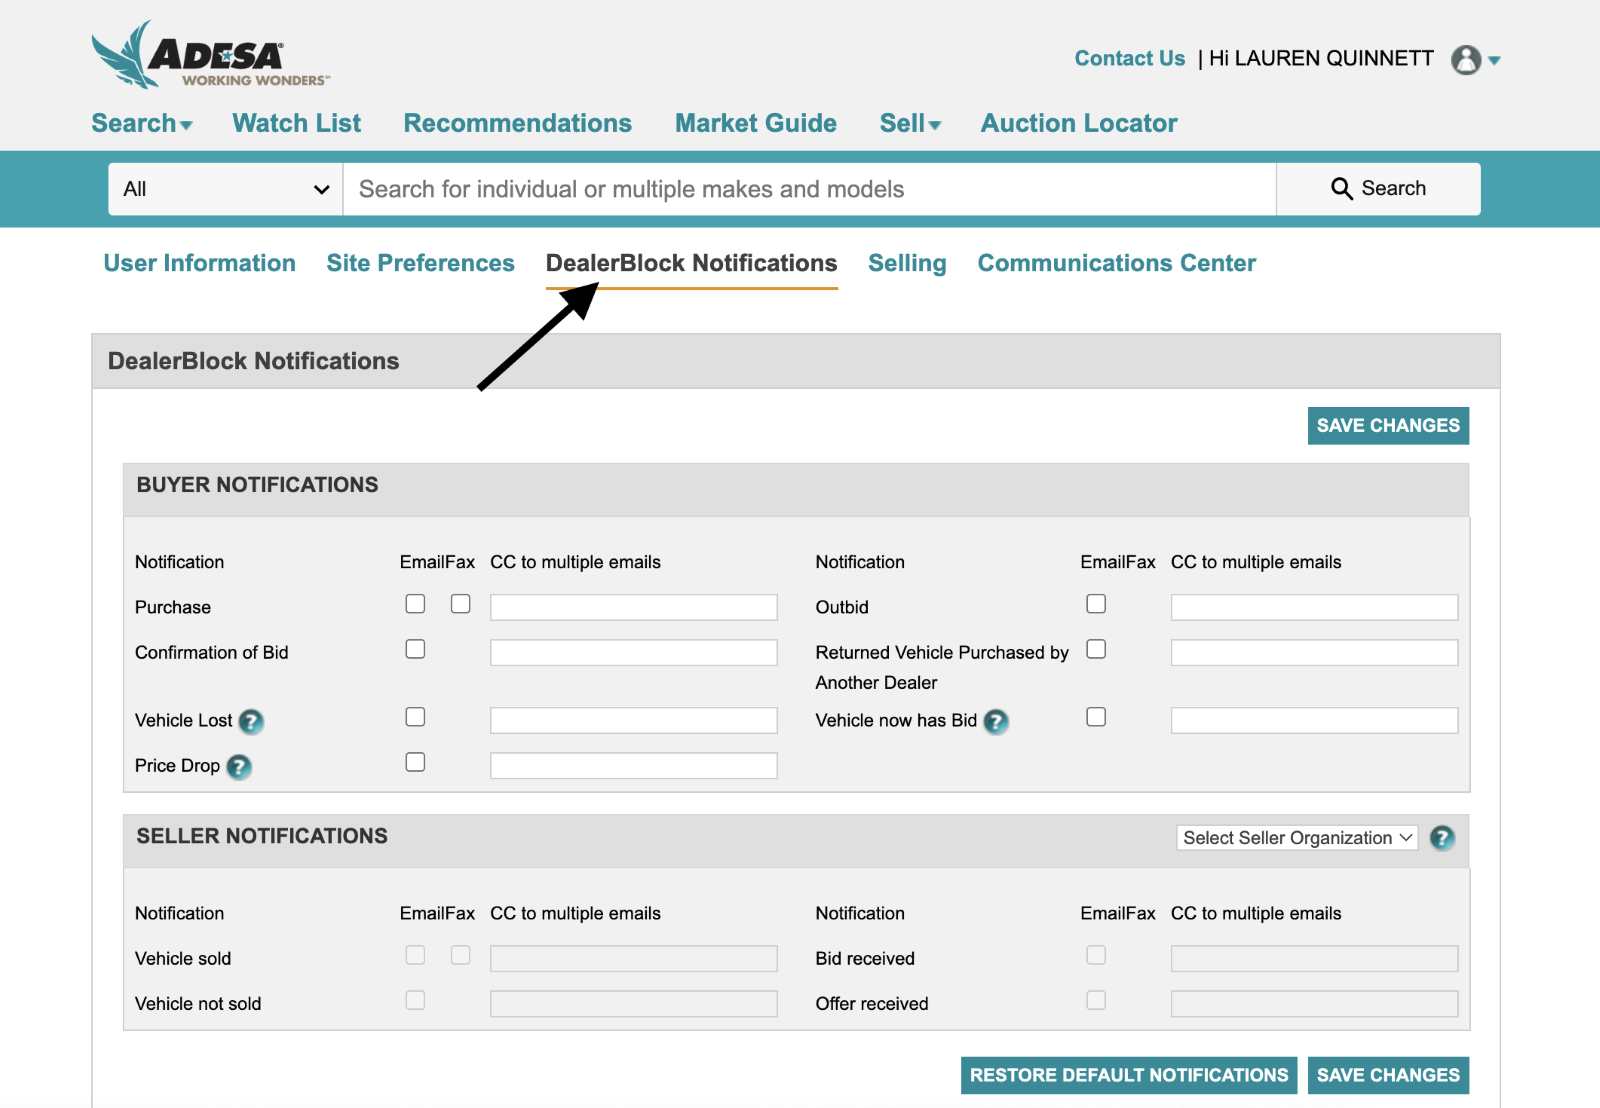Click CC field for Returned Vehicle Purchased
Viewport: 1600px width, 1108px height.
point(1315,653)
